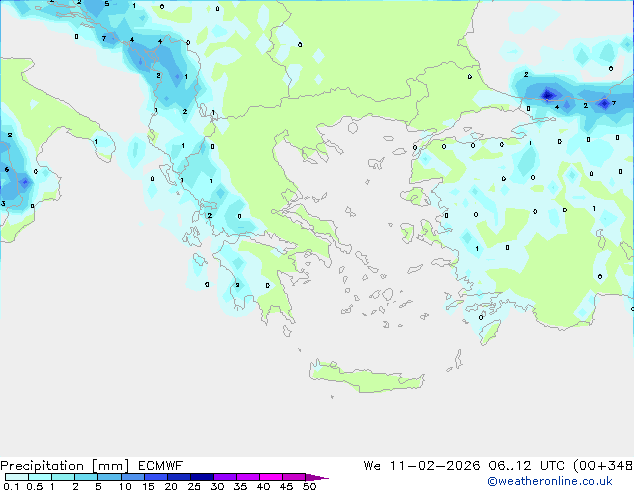Click the 5–10 mm legend swatch
Image resolution: width=634 pixels, height=490 pixels.
coord(109,477)
